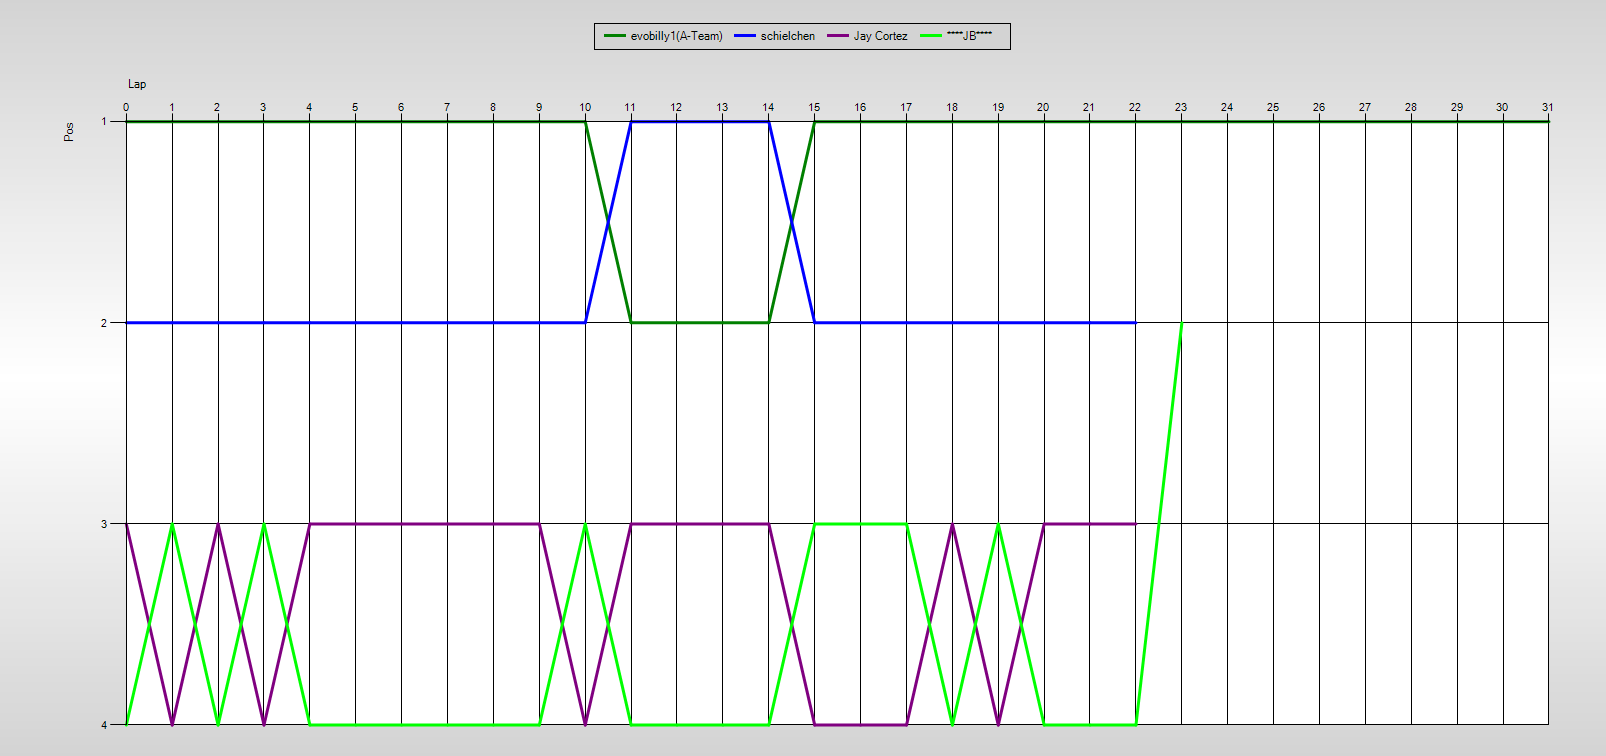
Task: Click the blue schielchen legend line swatch
Action: tap(745, 36)
